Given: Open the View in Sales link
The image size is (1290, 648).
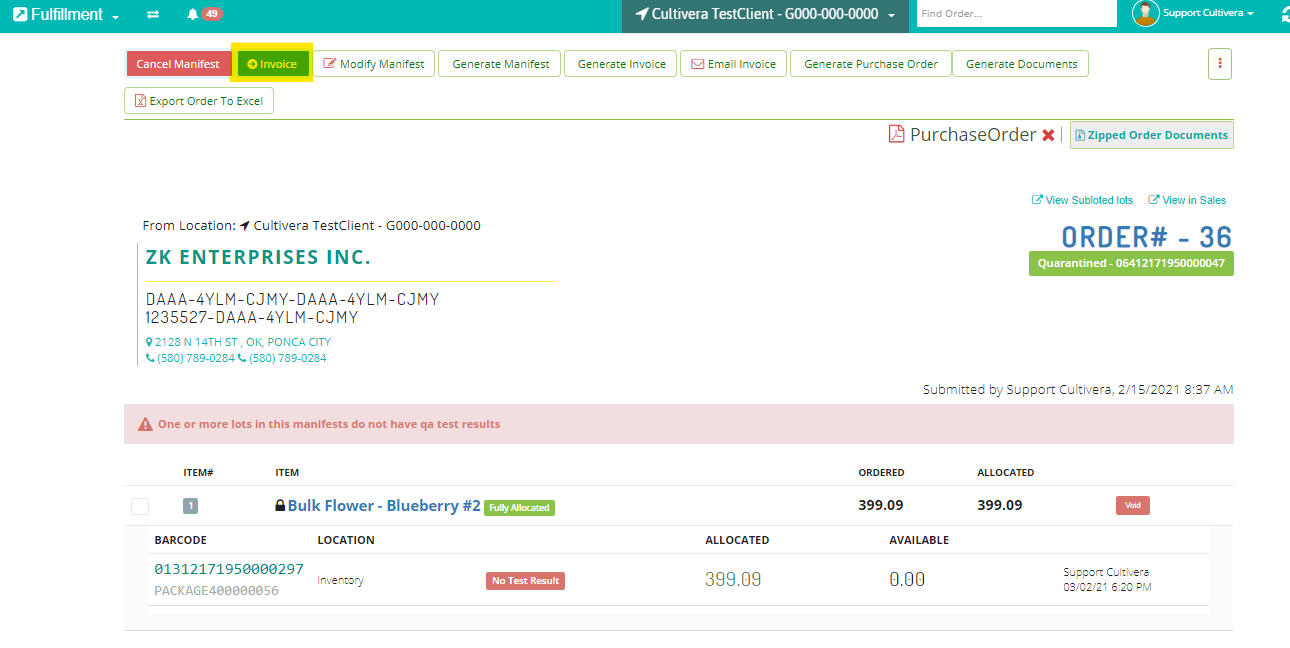Looking at the screenshot, I should (1187, 200).
